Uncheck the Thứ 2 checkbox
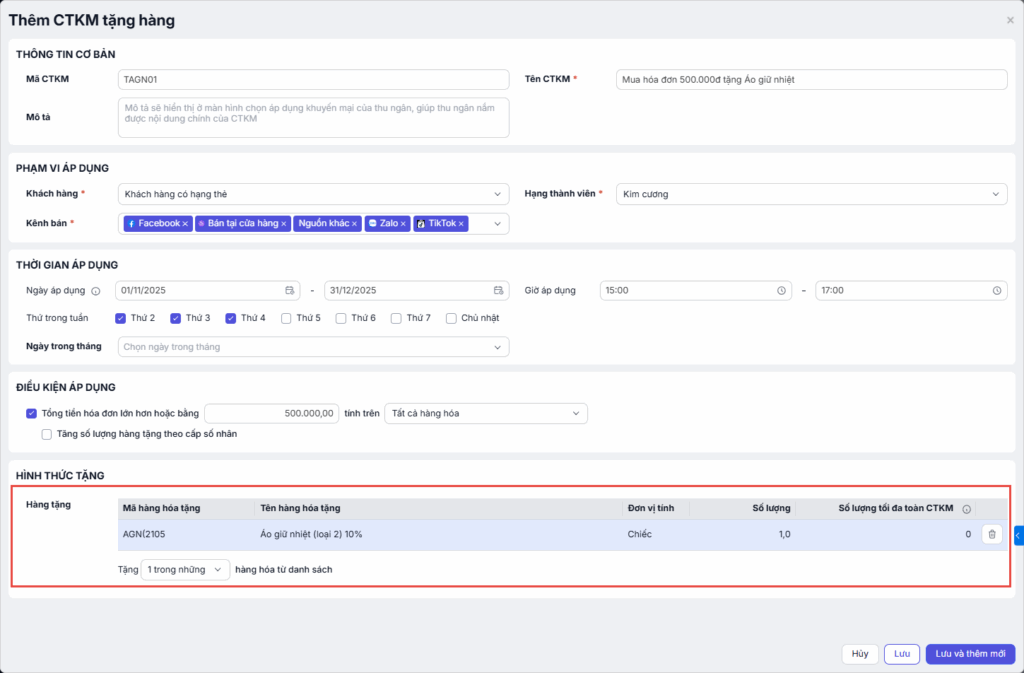 [x=121, y=318]
